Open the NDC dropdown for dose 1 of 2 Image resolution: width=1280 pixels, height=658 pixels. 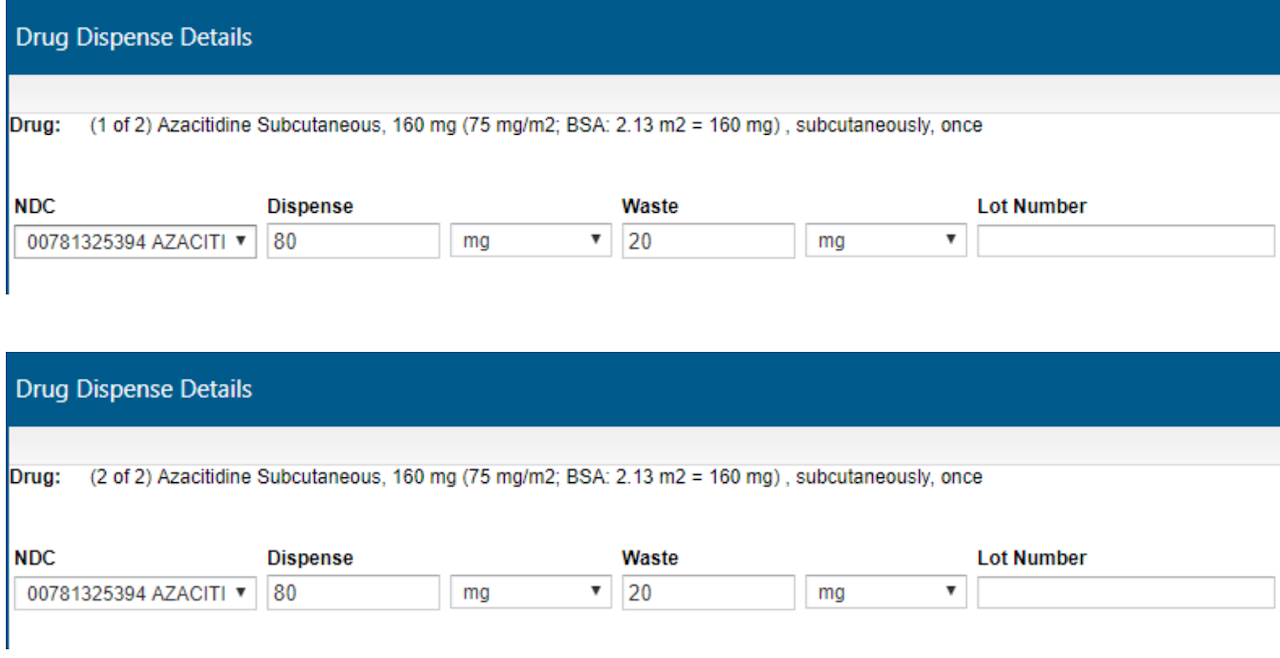pos(135,241)
